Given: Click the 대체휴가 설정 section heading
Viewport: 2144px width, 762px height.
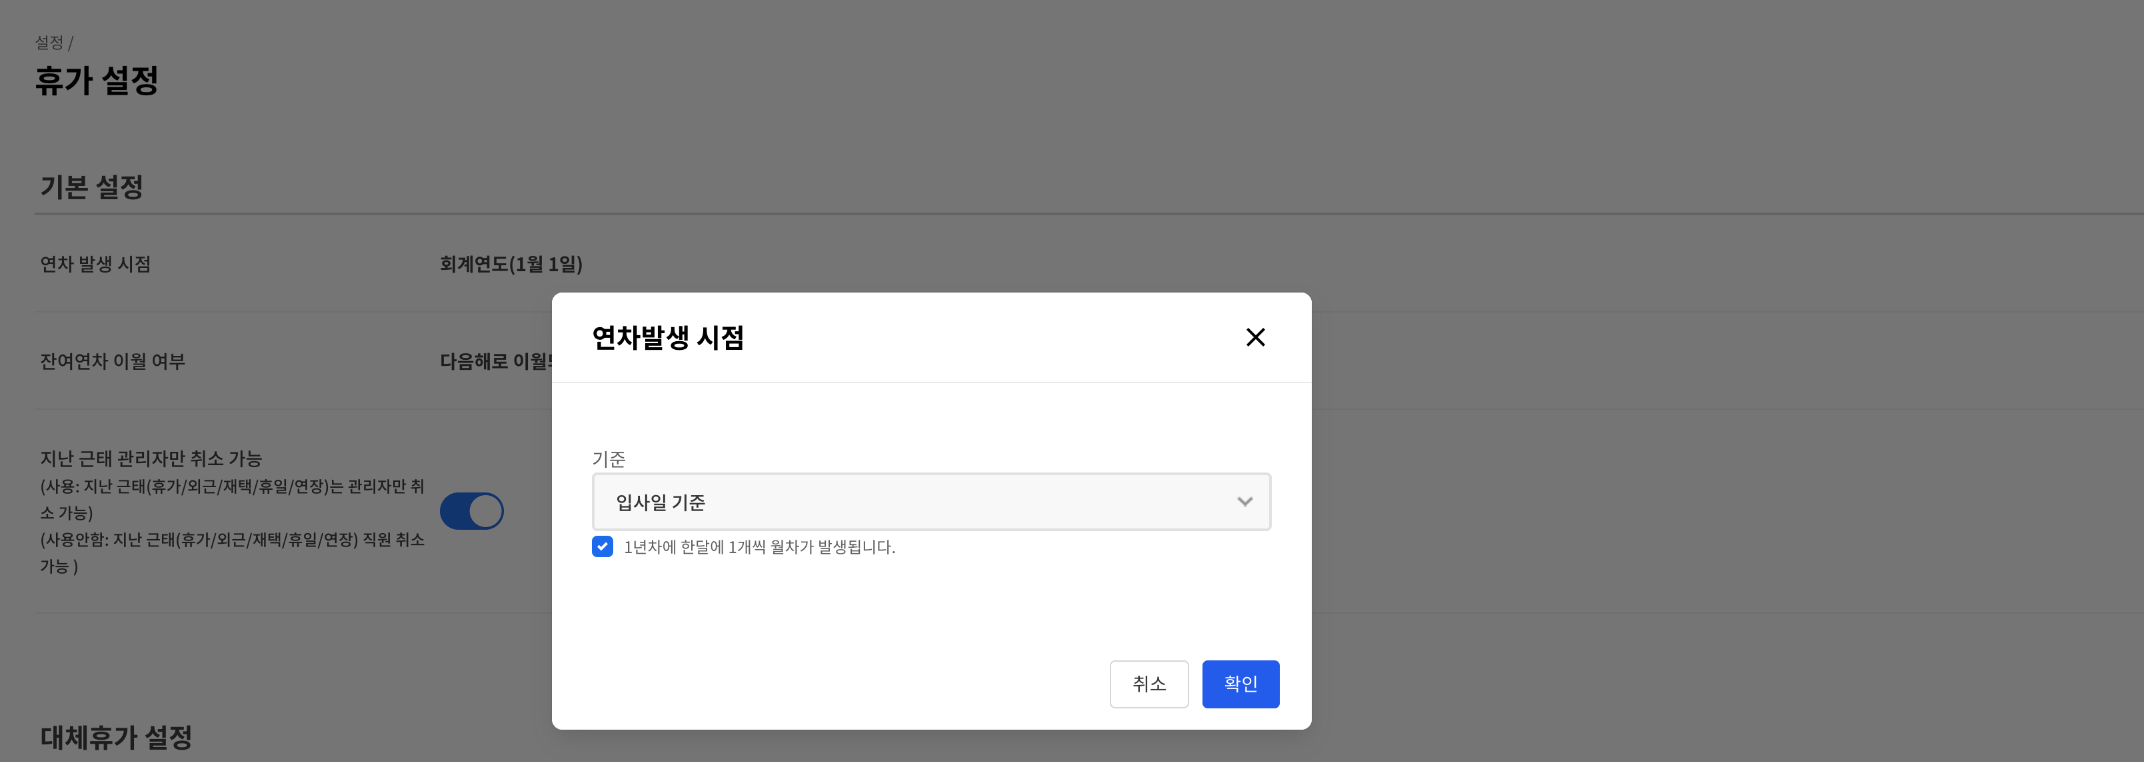Looking at the screenshot, I should click(x=116, y=738).
